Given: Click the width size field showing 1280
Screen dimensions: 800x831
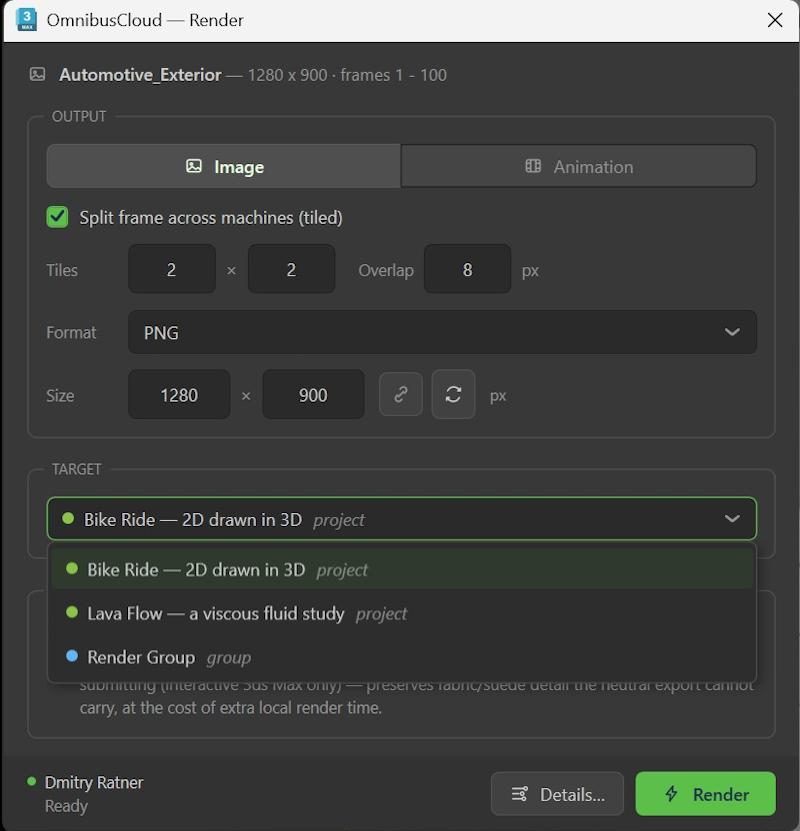Looking at the screenshot, I should 179,395.
